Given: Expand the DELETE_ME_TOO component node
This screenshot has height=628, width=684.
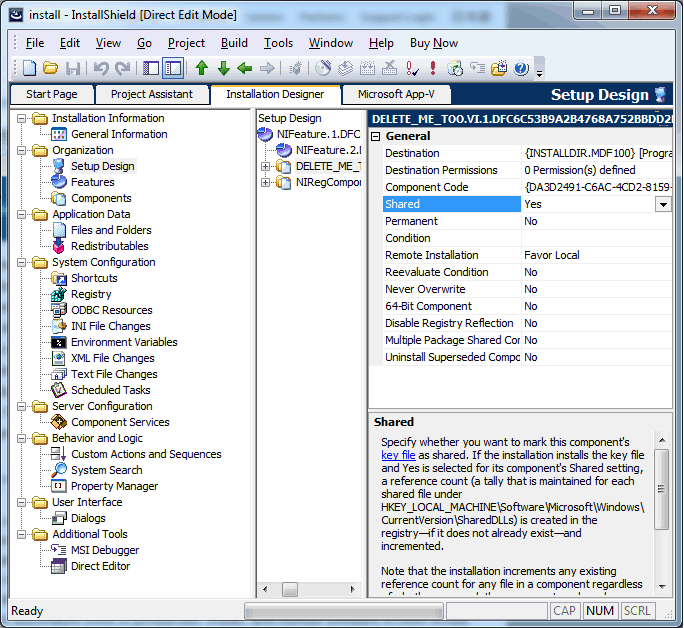Looking at the screenshot, I should tap(266, 166).
